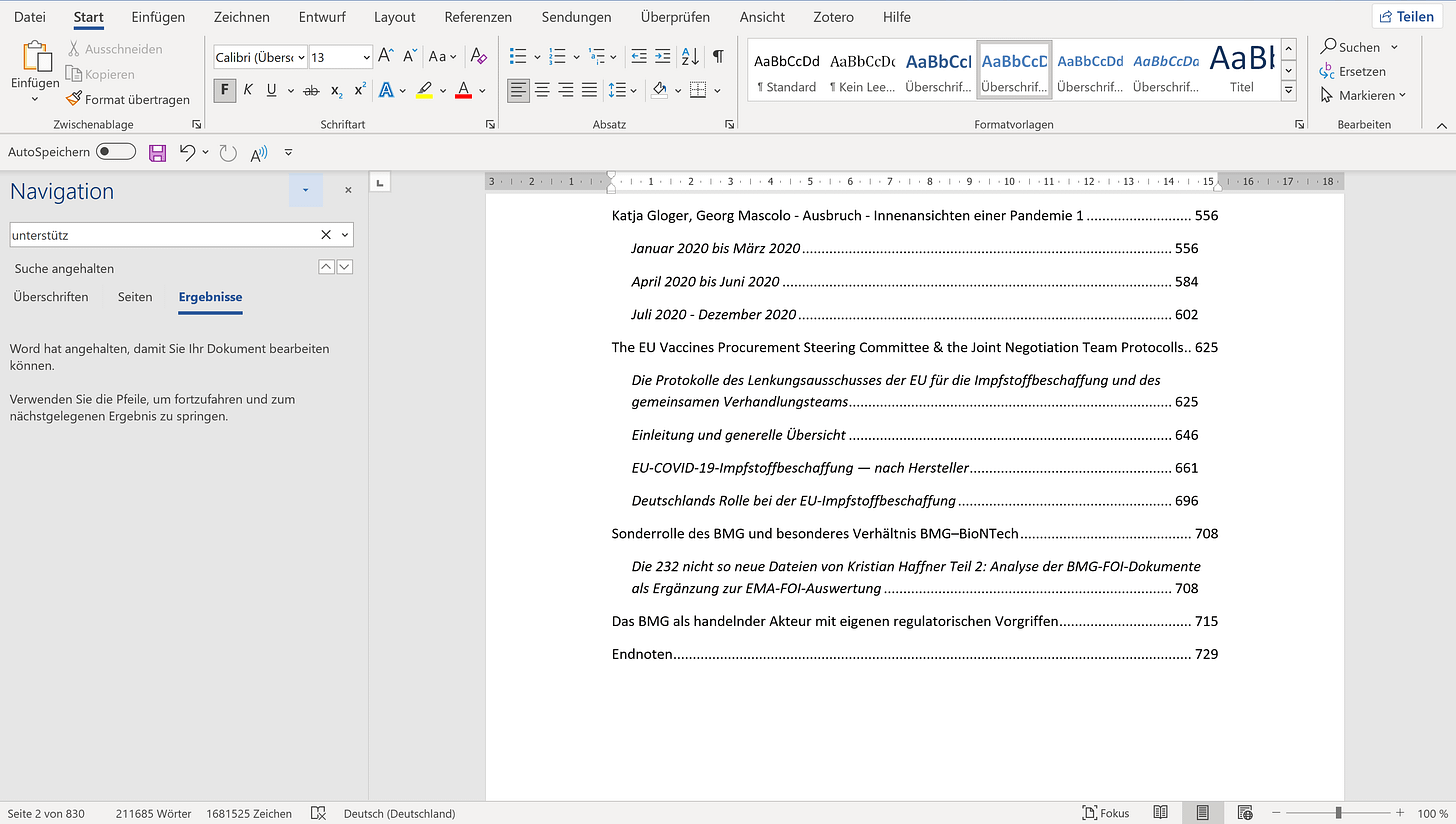
Task: Clear all formatting eraser icon
Action: click(x=479, y=56)
